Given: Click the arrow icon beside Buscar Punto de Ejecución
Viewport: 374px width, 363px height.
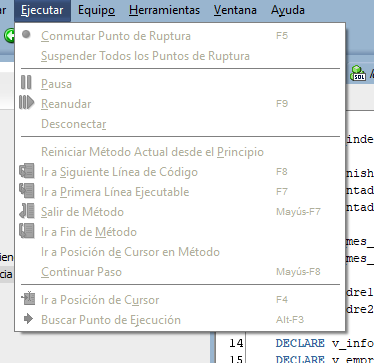Looking at the screenshot, I should 29,319.
